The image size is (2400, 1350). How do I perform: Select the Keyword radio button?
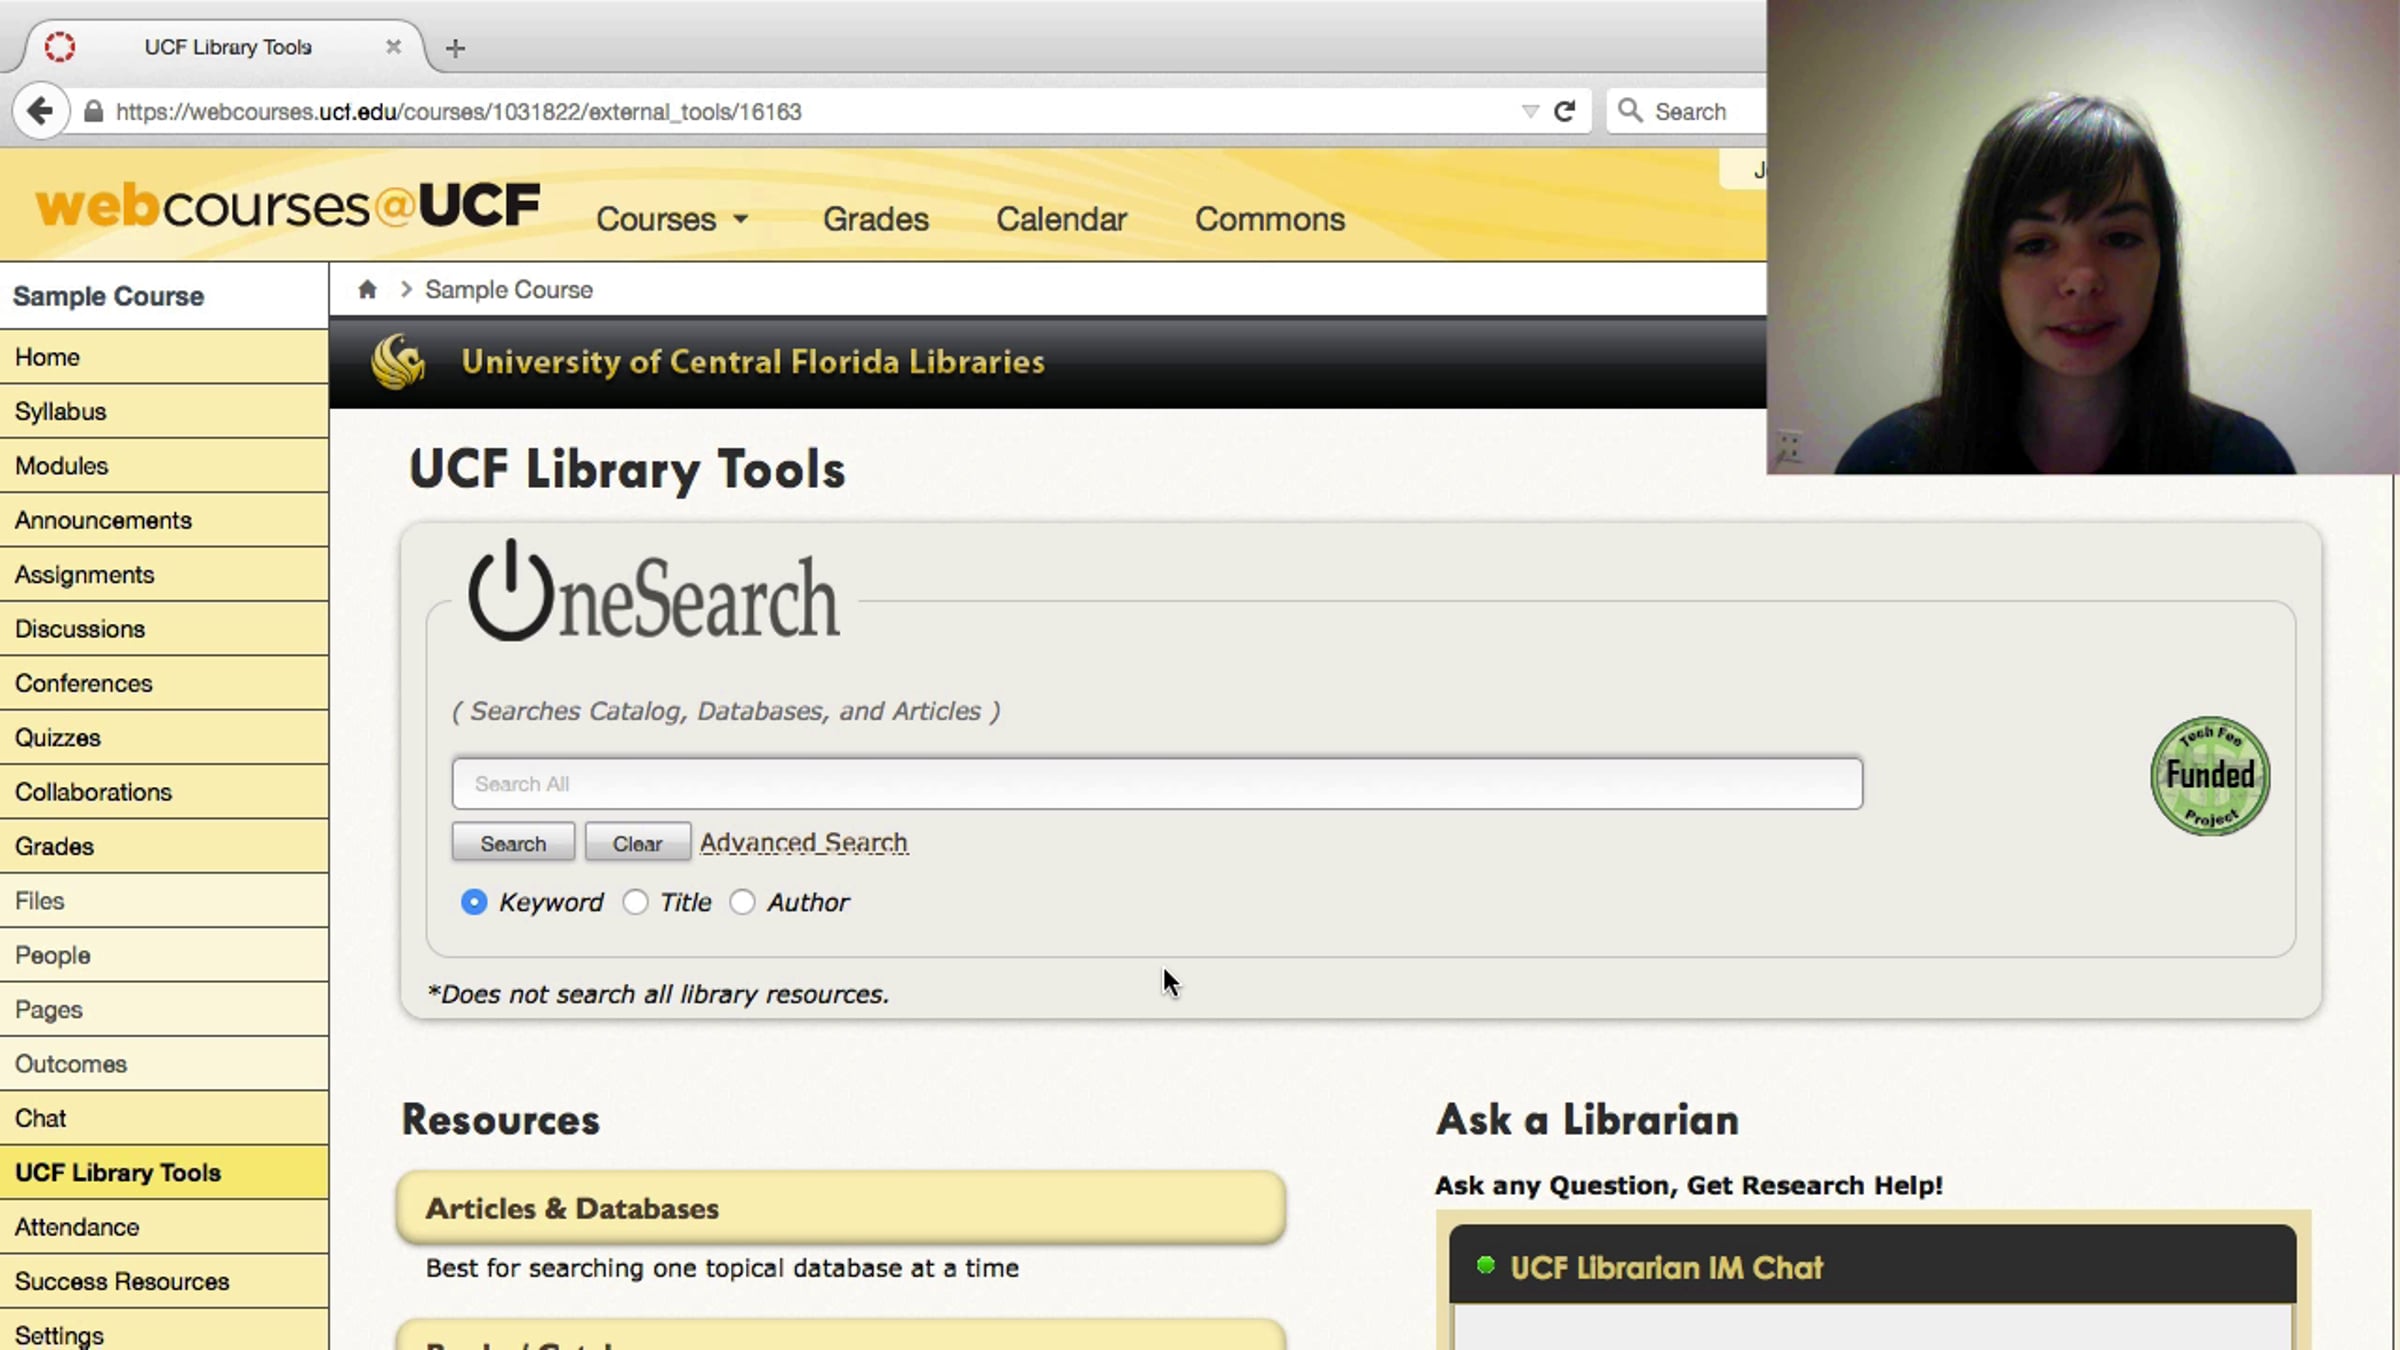click(x=474, y=902)
